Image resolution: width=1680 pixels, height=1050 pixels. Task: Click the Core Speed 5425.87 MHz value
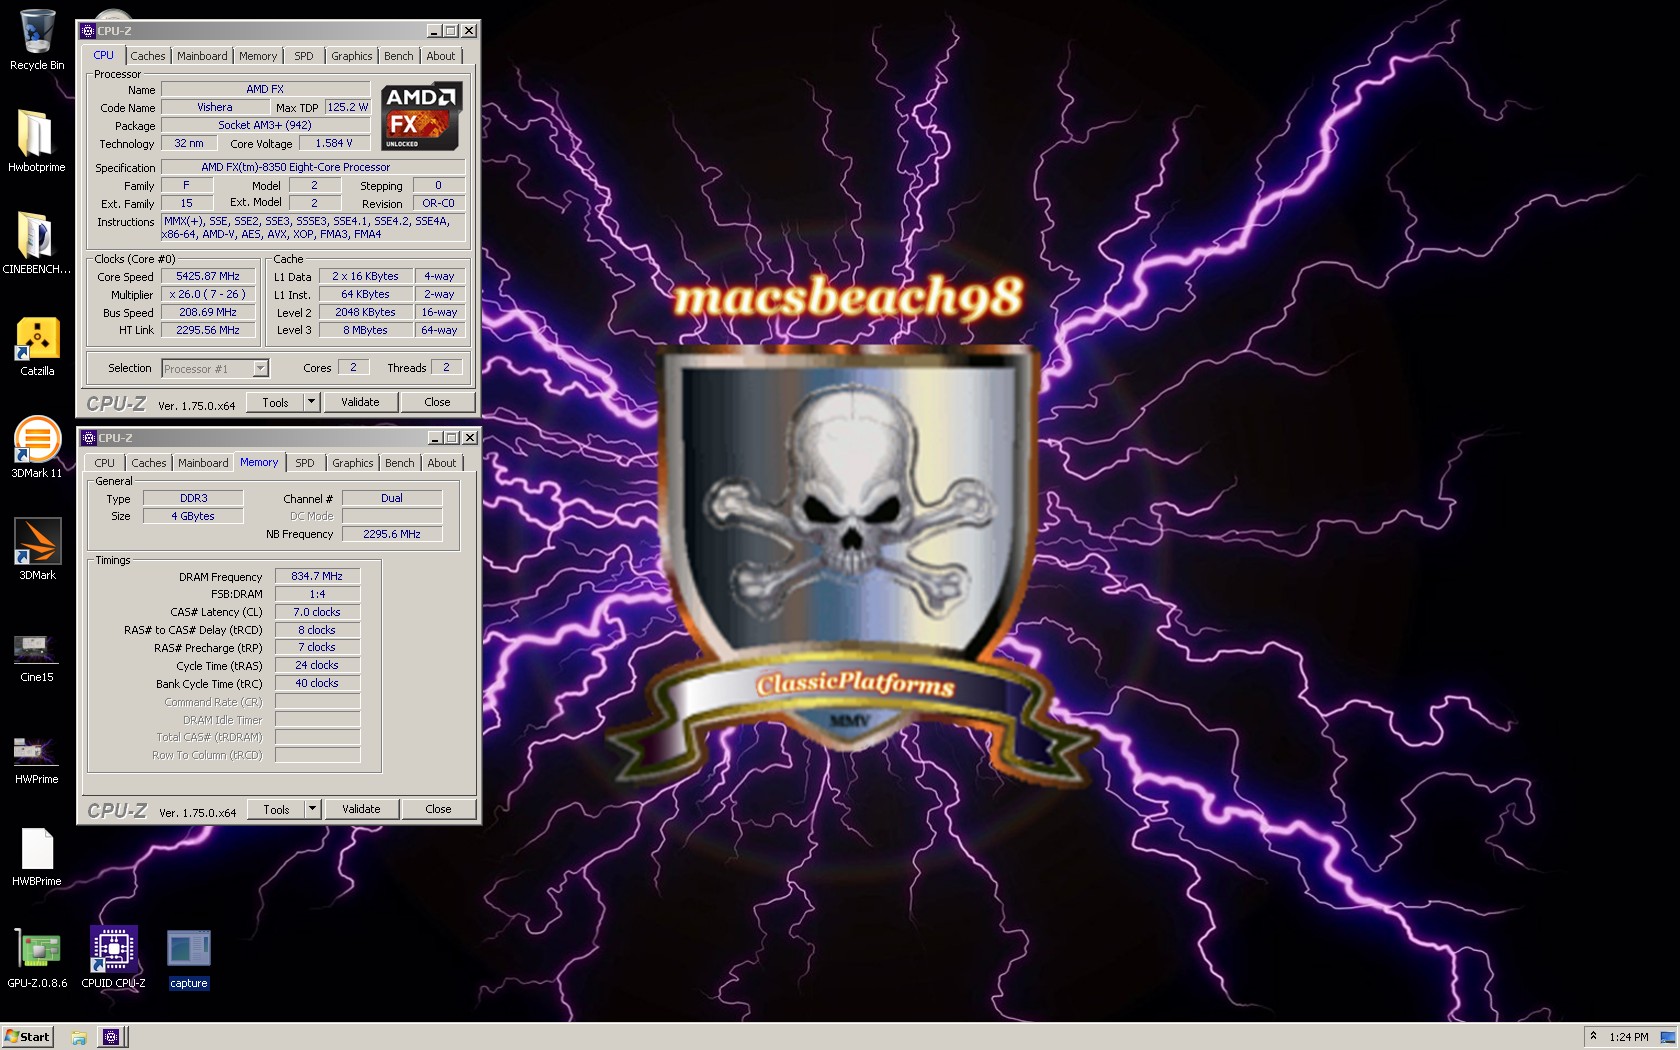coord(208,276)
